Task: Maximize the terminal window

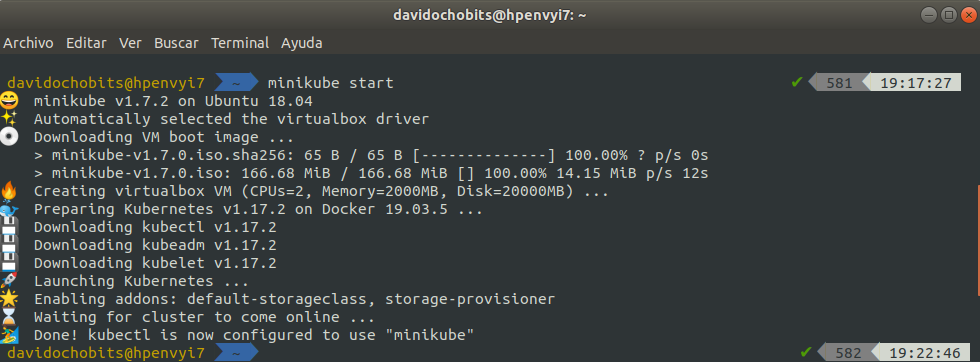Action: [x=949, y=15]
